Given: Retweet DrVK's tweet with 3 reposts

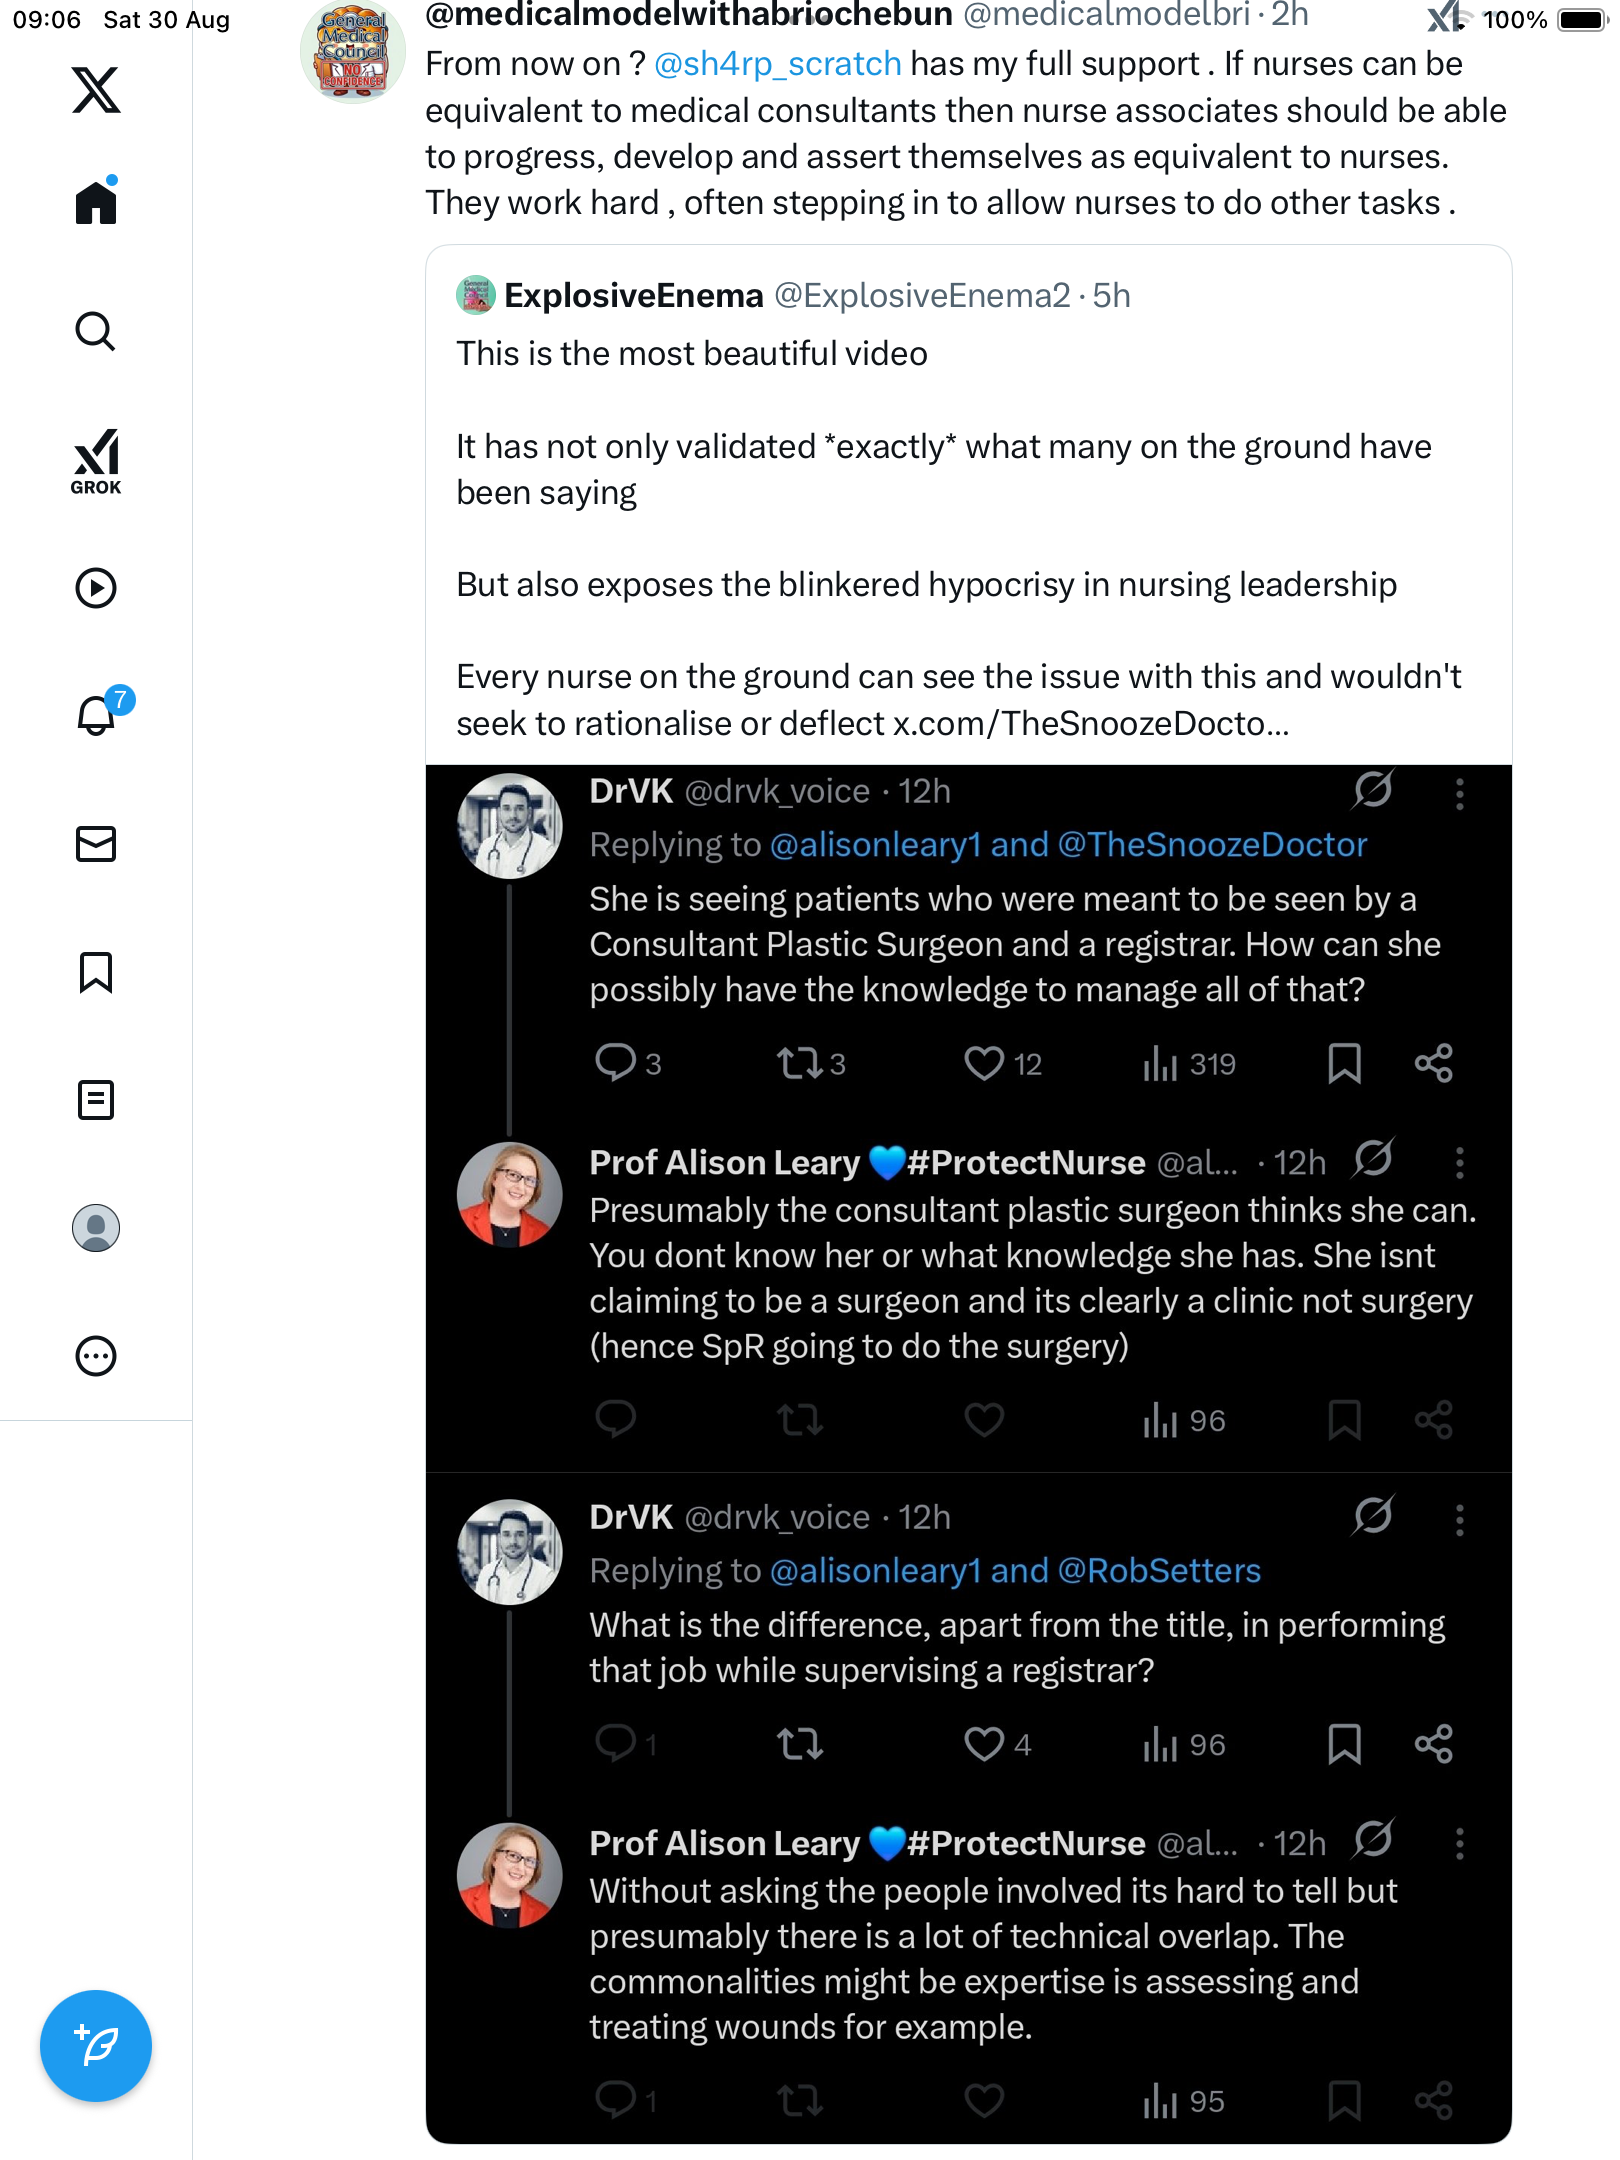Looking at the screenshot, I should [800, 1063].
